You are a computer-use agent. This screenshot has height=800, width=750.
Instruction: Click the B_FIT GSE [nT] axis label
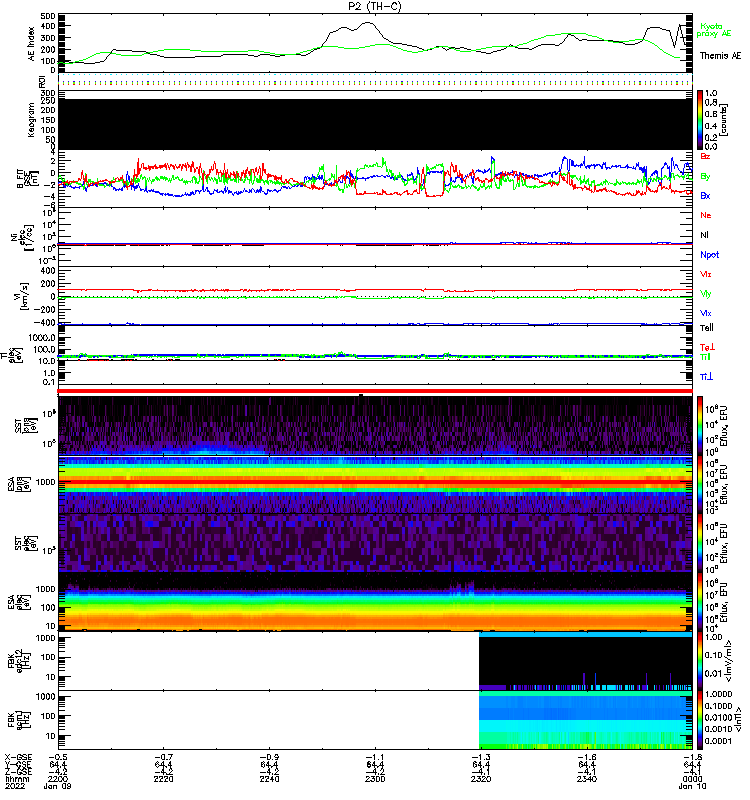pyautogui.click(x=27, y=179)
